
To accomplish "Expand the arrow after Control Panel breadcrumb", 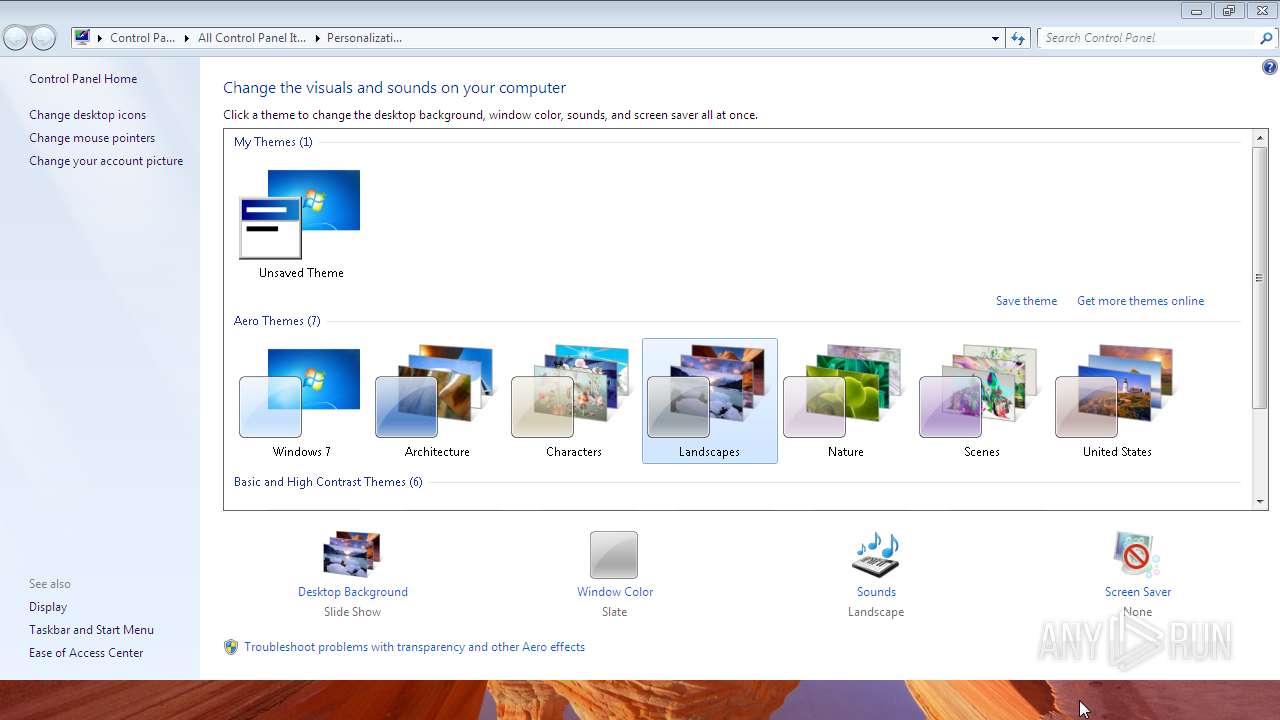I will click(x=187, y=38).
